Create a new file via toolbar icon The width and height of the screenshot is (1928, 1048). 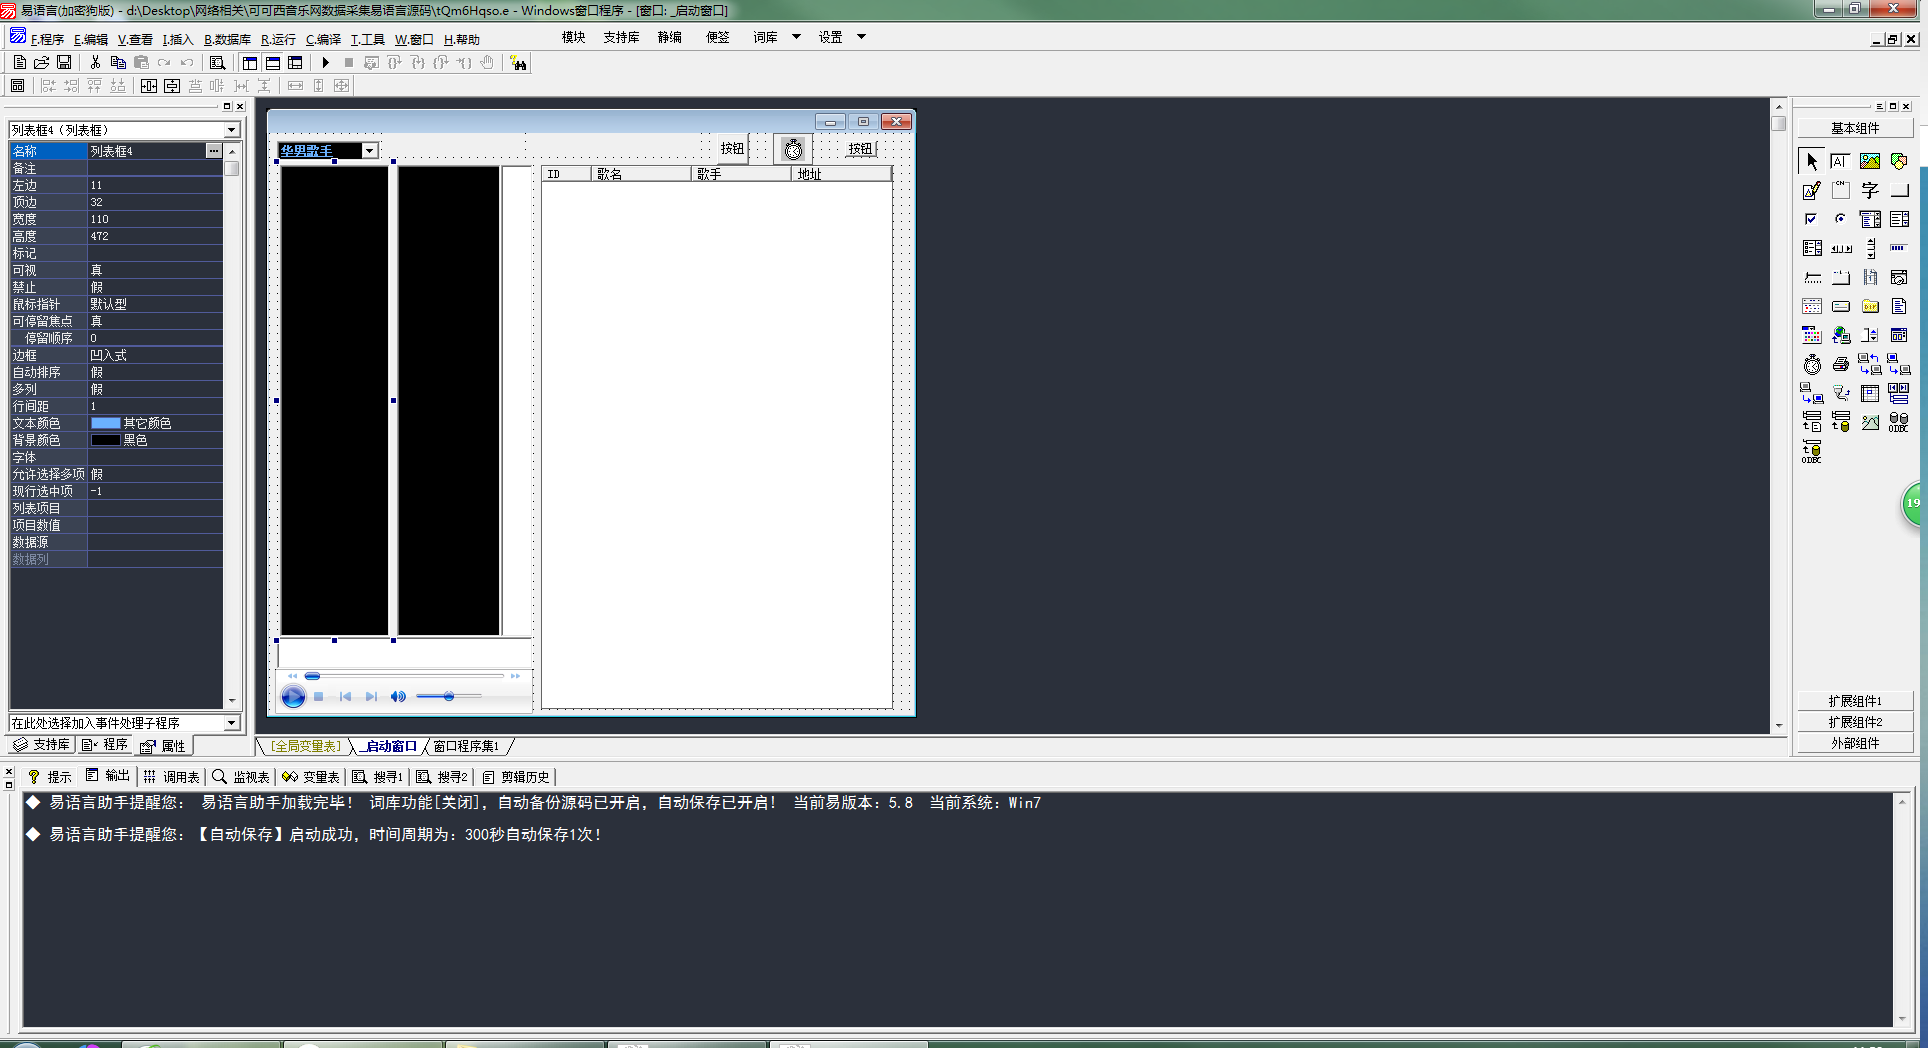tap(19, 62)
